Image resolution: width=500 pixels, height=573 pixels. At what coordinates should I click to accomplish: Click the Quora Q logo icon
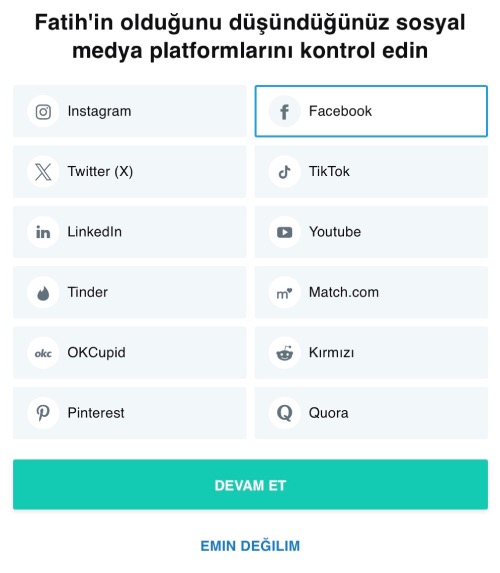pos(284,413)
